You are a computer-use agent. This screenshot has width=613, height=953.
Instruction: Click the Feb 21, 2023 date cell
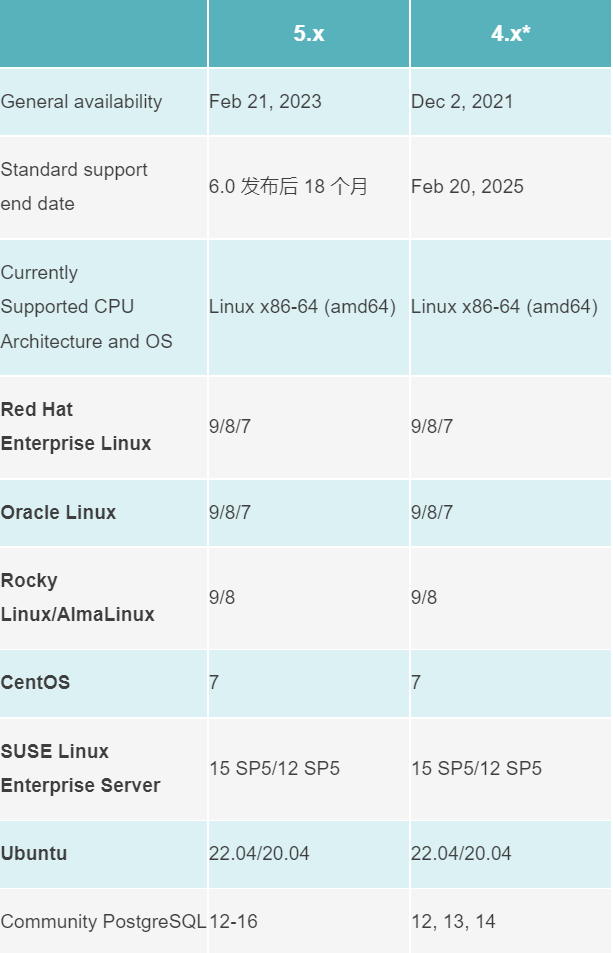(265, 102)
